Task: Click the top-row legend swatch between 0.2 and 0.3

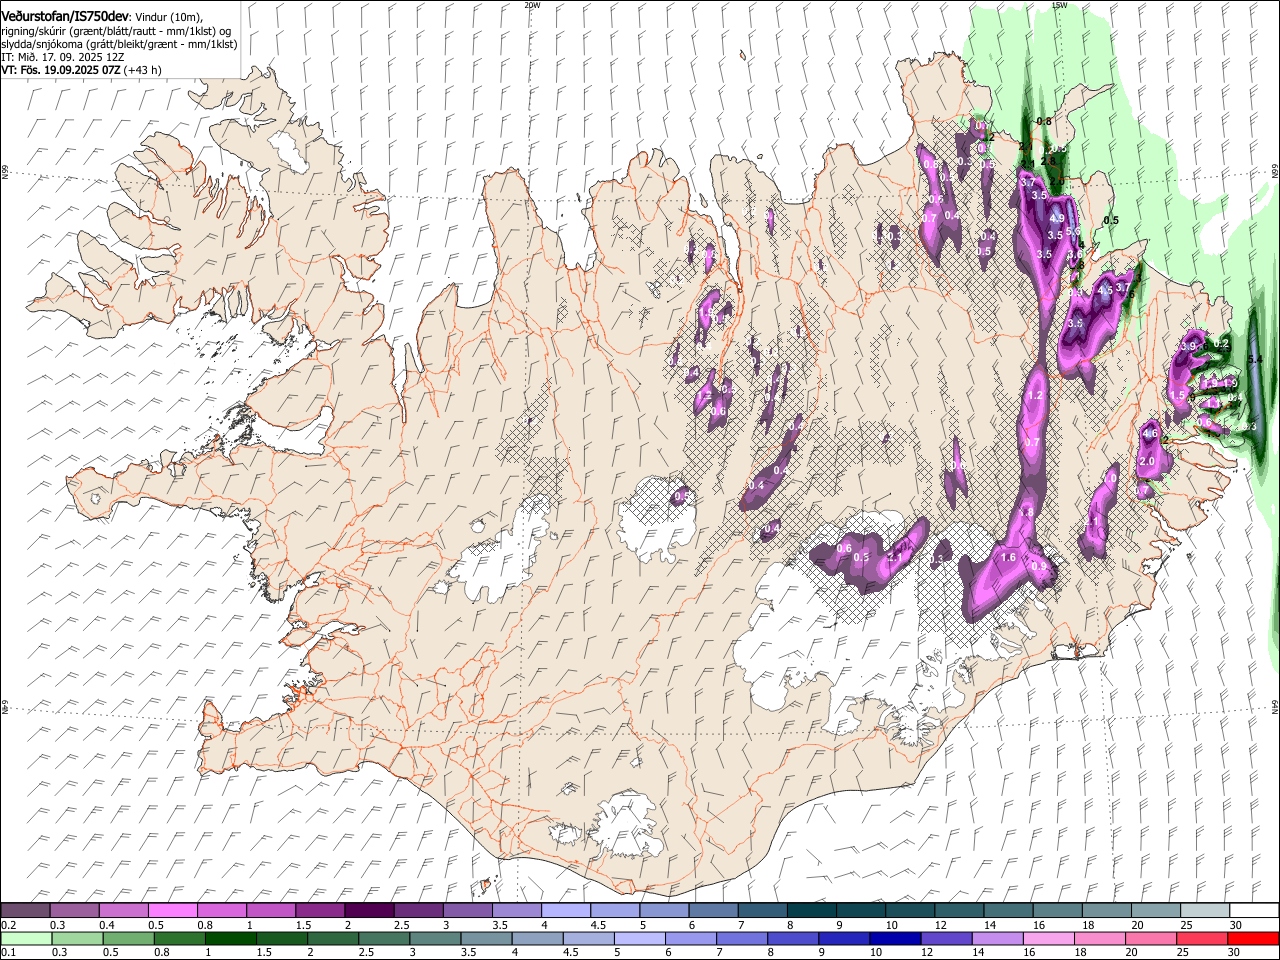Action: pyautogui.click(x=25, y=910)
